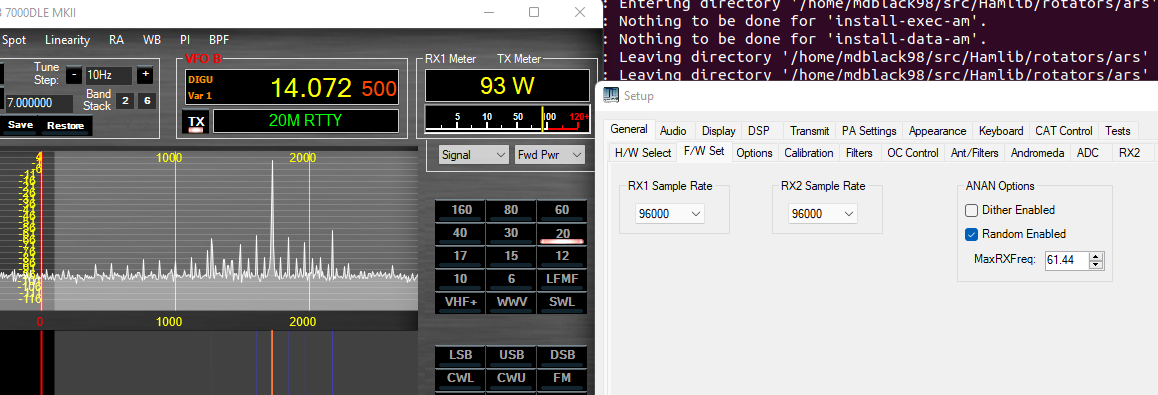Open the Appearance tab
Screen dimensions: 1158x395
[x=937, y=131]
